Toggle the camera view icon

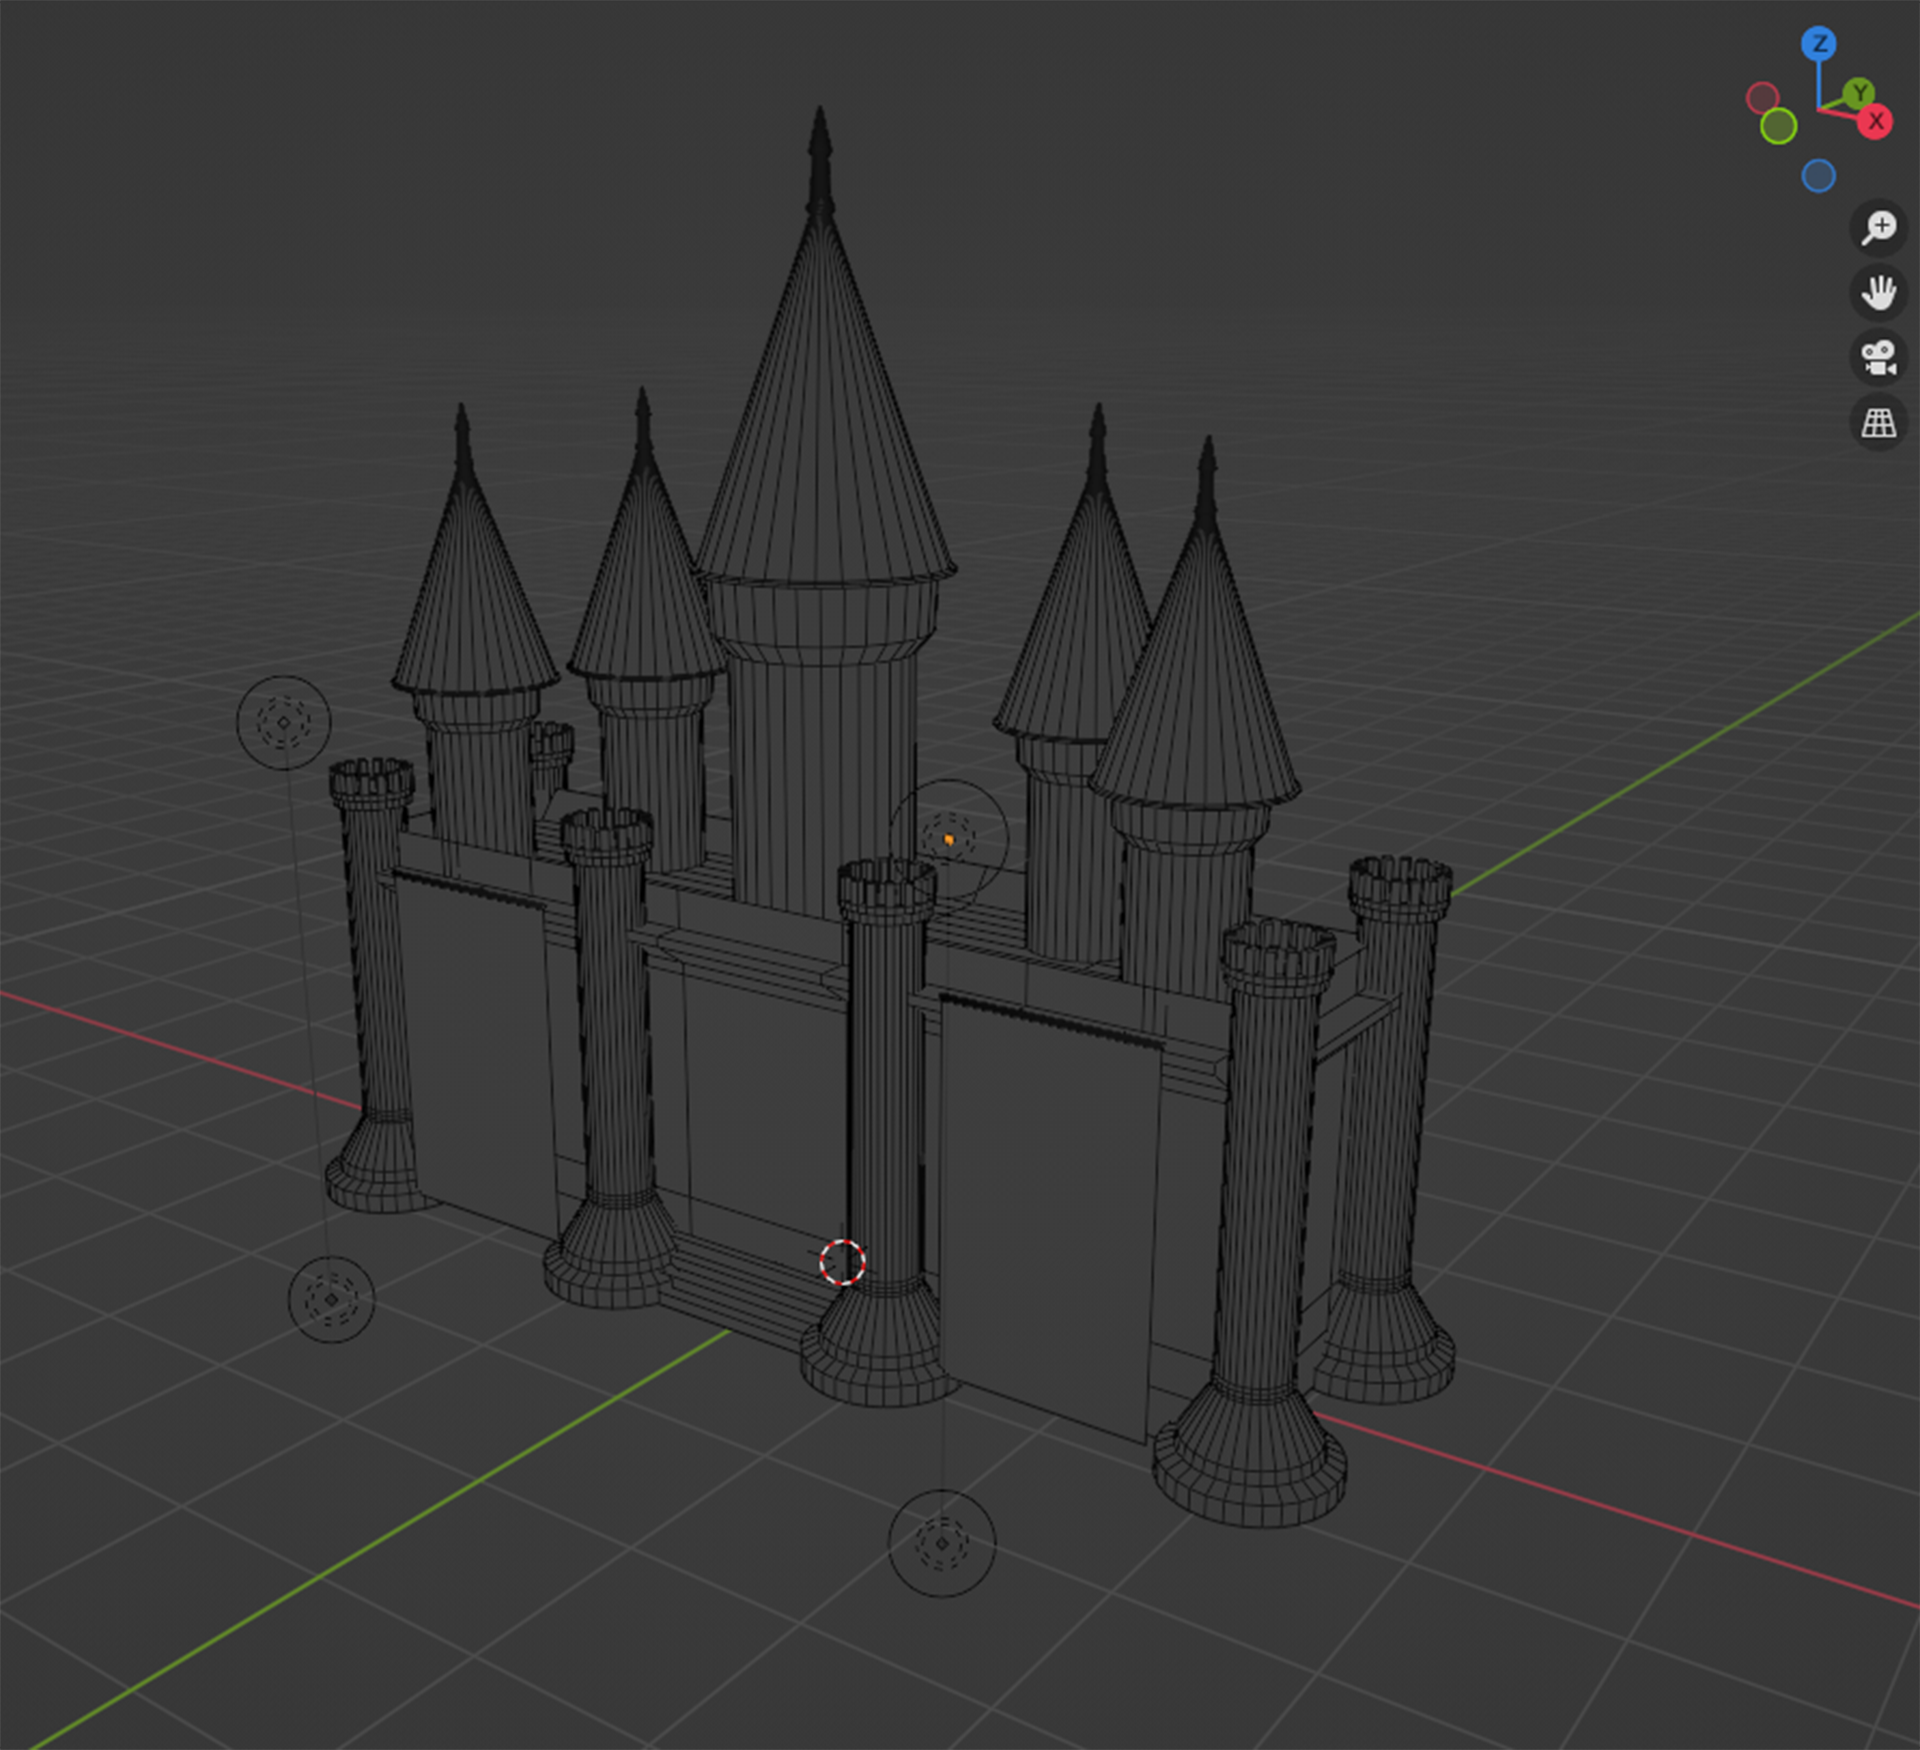(1878, 358)
